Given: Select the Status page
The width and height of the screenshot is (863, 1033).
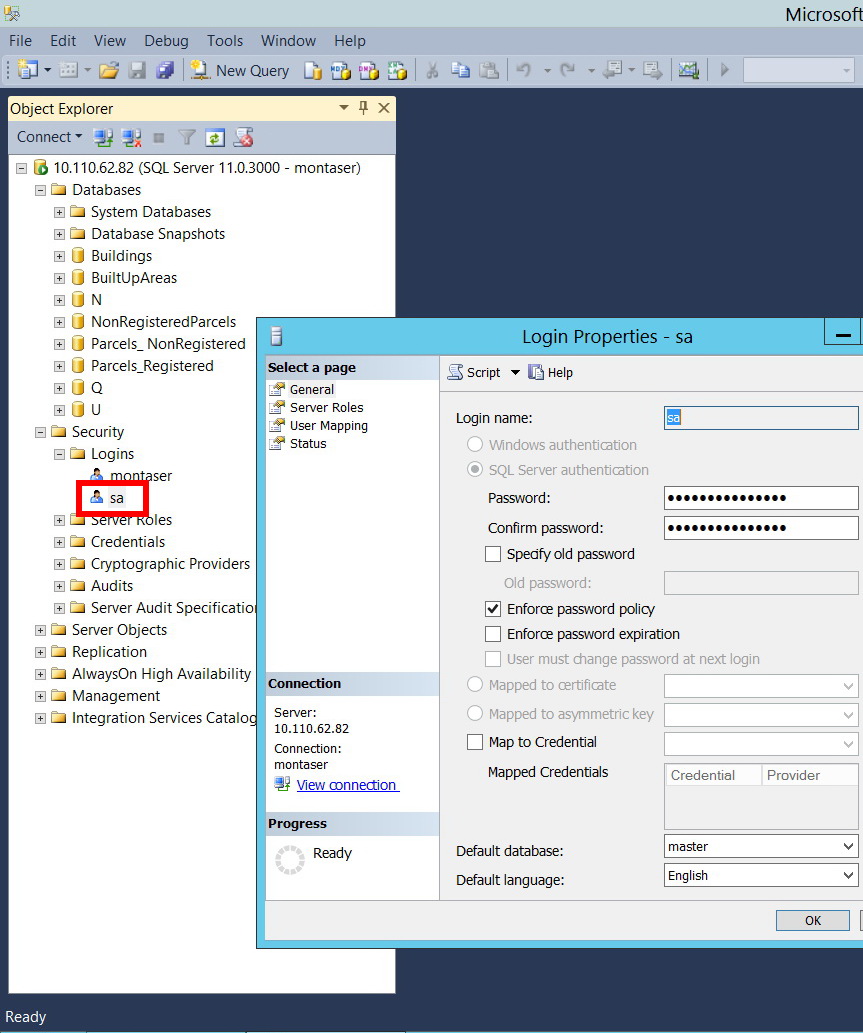Looking at the screenshot, I should tap(308, 443).
